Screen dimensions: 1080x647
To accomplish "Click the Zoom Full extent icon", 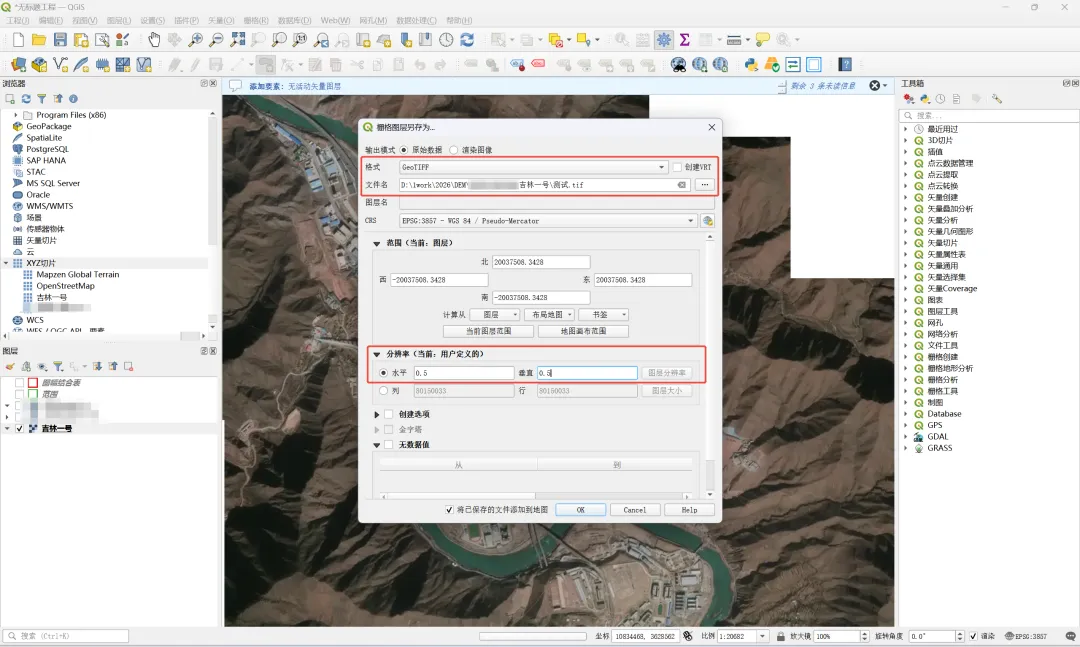I will (238, 40).
